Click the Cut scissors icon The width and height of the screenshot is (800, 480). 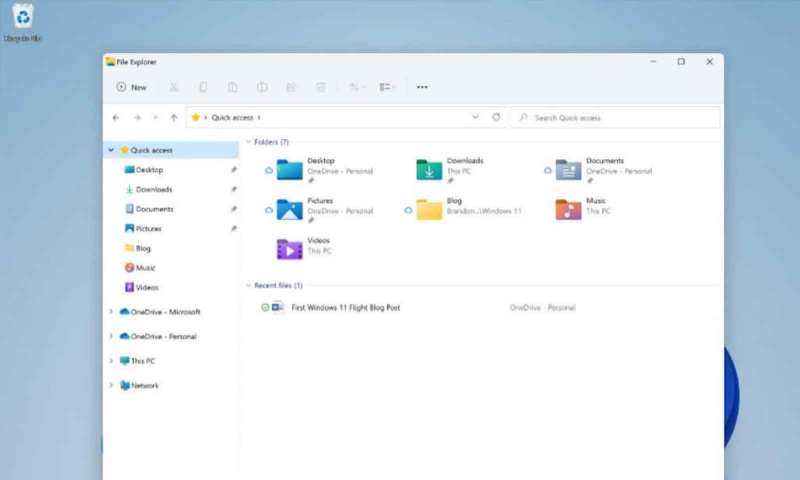click(x=173, y=87)
